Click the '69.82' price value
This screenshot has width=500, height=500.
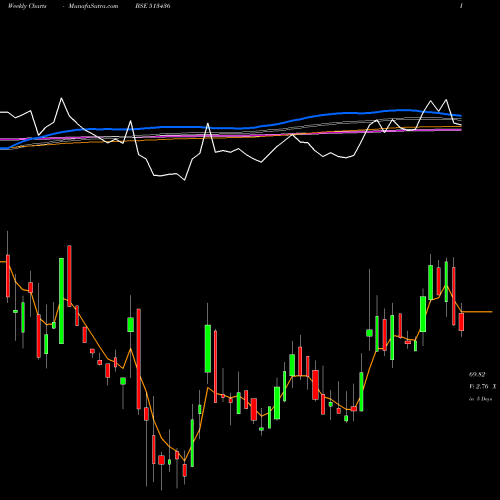pyautogui.click(x=477, y=375)
